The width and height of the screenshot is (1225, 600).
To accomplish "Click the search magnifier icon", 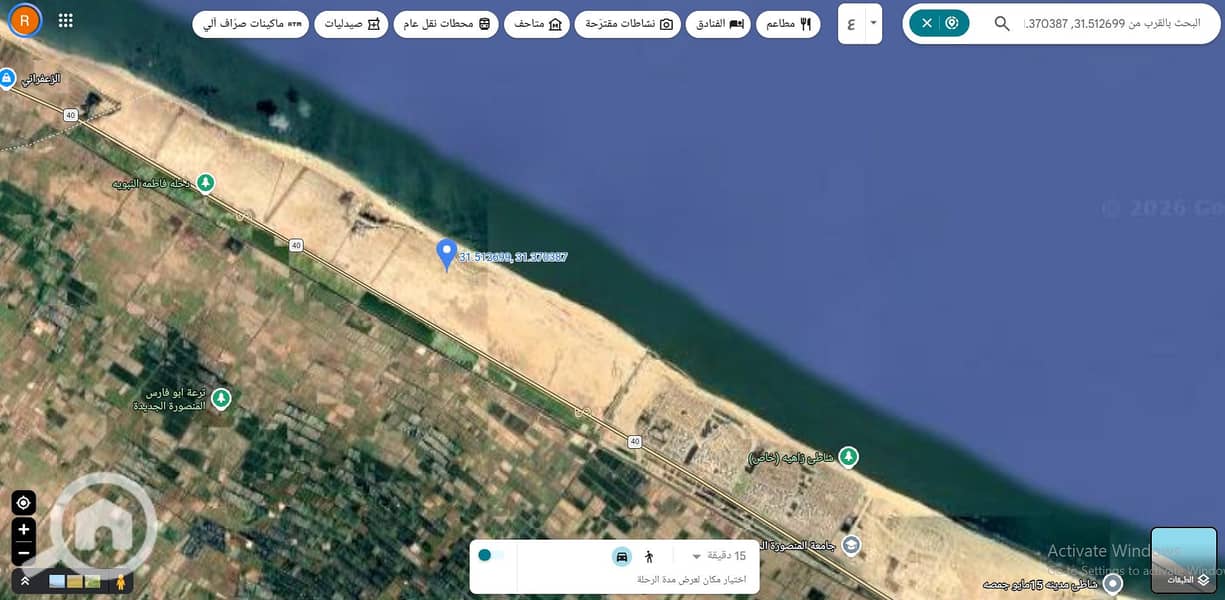I will (x=1002, y=23).
